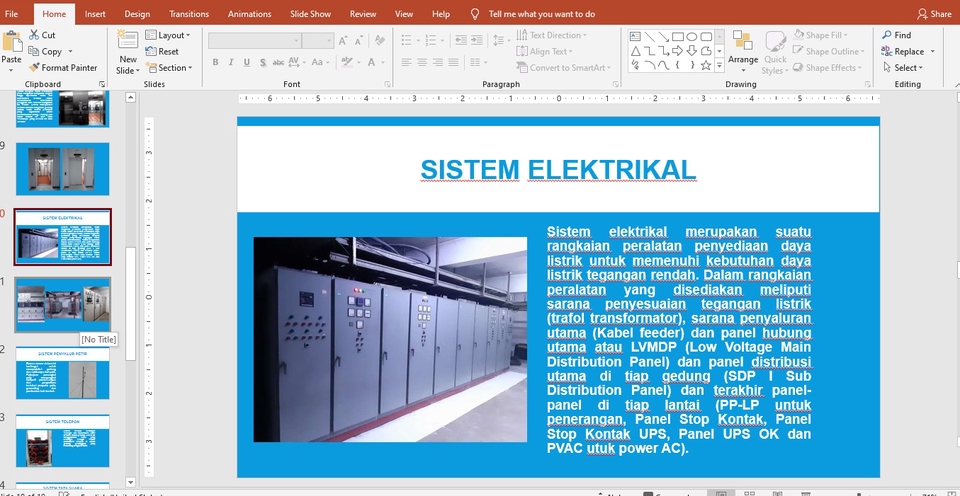Click Tell me what you want to do
This screenshot has height=496, width=960.
[x=541, y=13]
